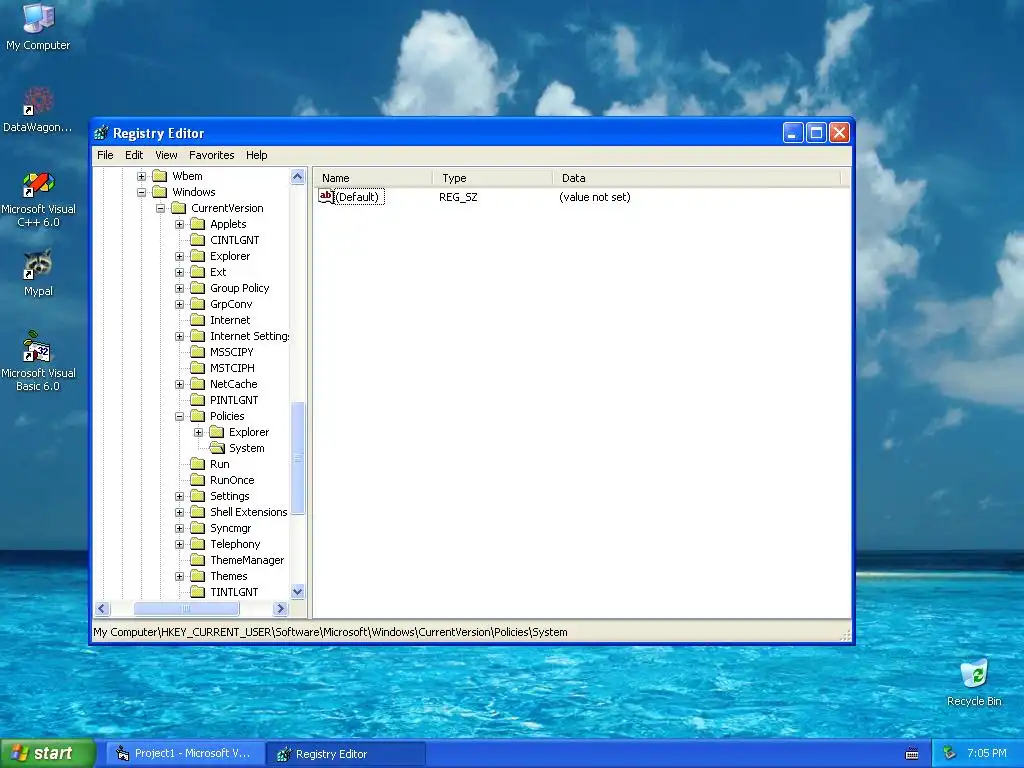Sort values by Name column header
This screenshot has width=1024, height=768.
tap(373, 178)
